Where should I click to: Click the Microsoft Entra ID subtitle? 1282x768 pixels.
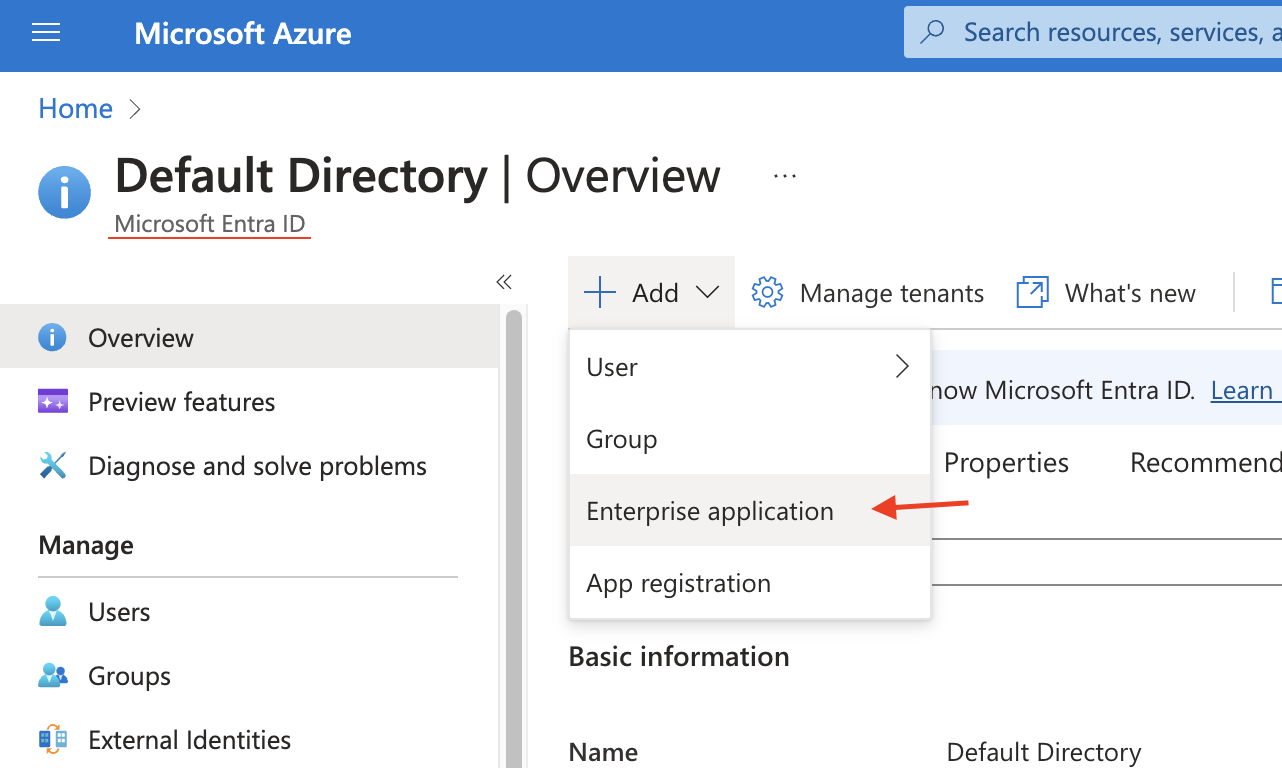(210, 223)
